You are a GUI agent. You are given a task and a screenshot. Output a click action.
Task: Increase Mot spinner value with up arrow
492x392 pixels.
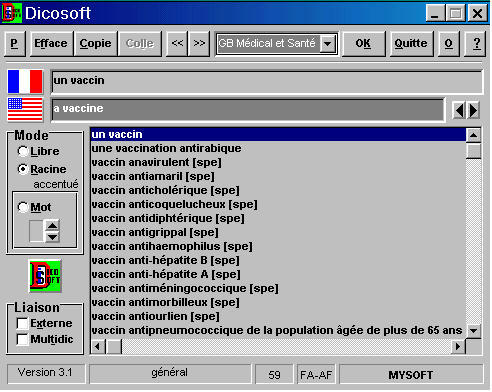(52, 225)
